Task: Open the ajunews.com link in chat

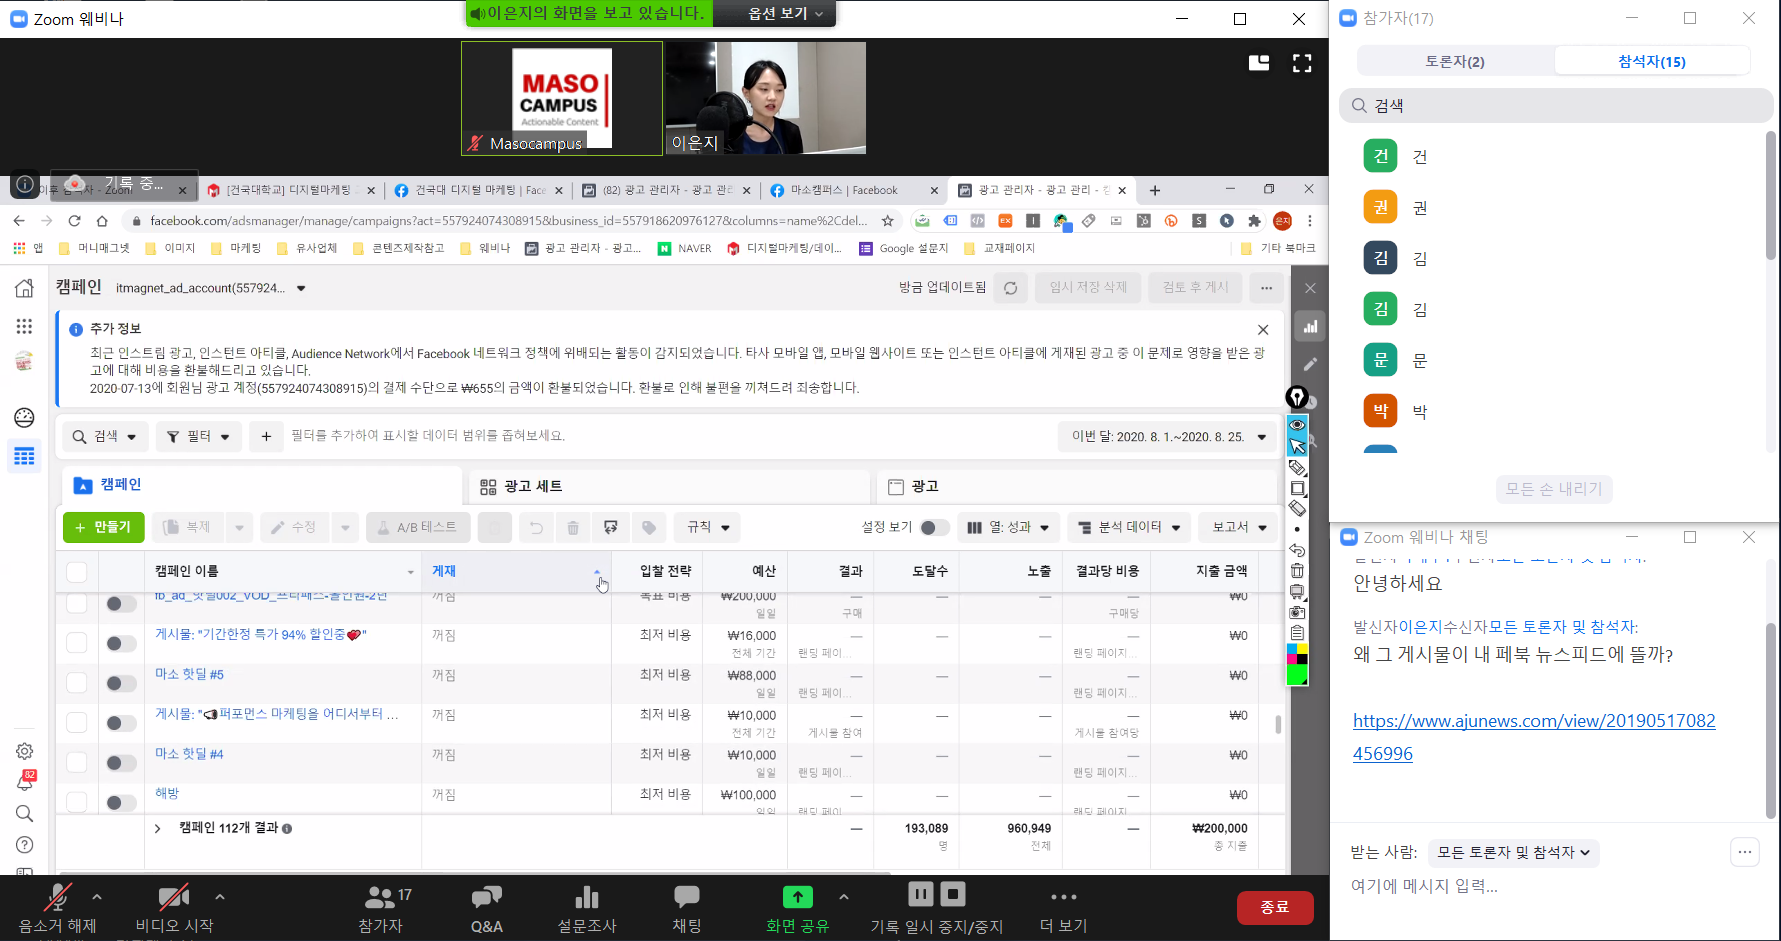Action: (x=1533, y=721)
